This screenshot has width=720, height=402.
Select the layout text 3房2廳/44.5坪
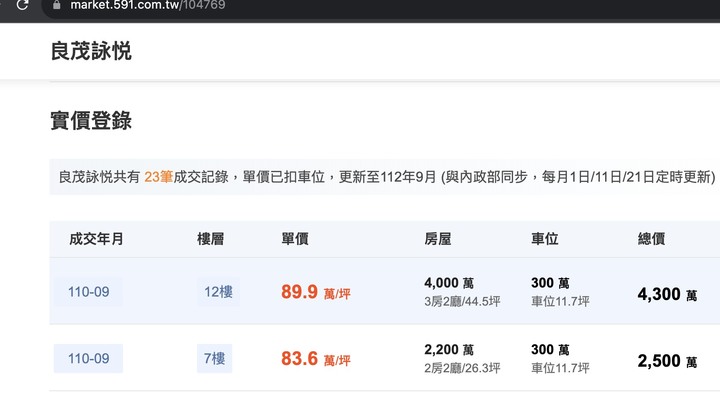[x=462, y=301]
